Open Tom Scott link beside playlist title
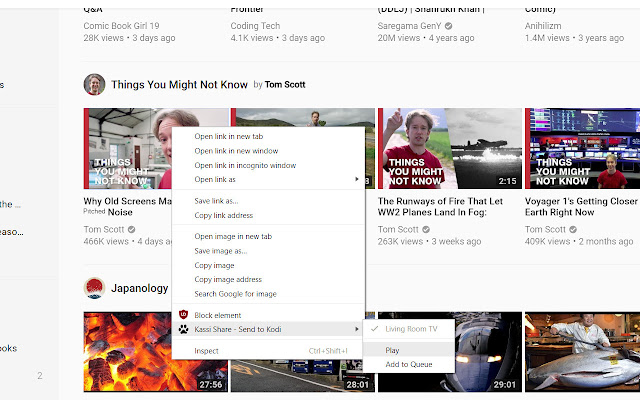Screen dimensions: 640x400 tap(285, 84)
